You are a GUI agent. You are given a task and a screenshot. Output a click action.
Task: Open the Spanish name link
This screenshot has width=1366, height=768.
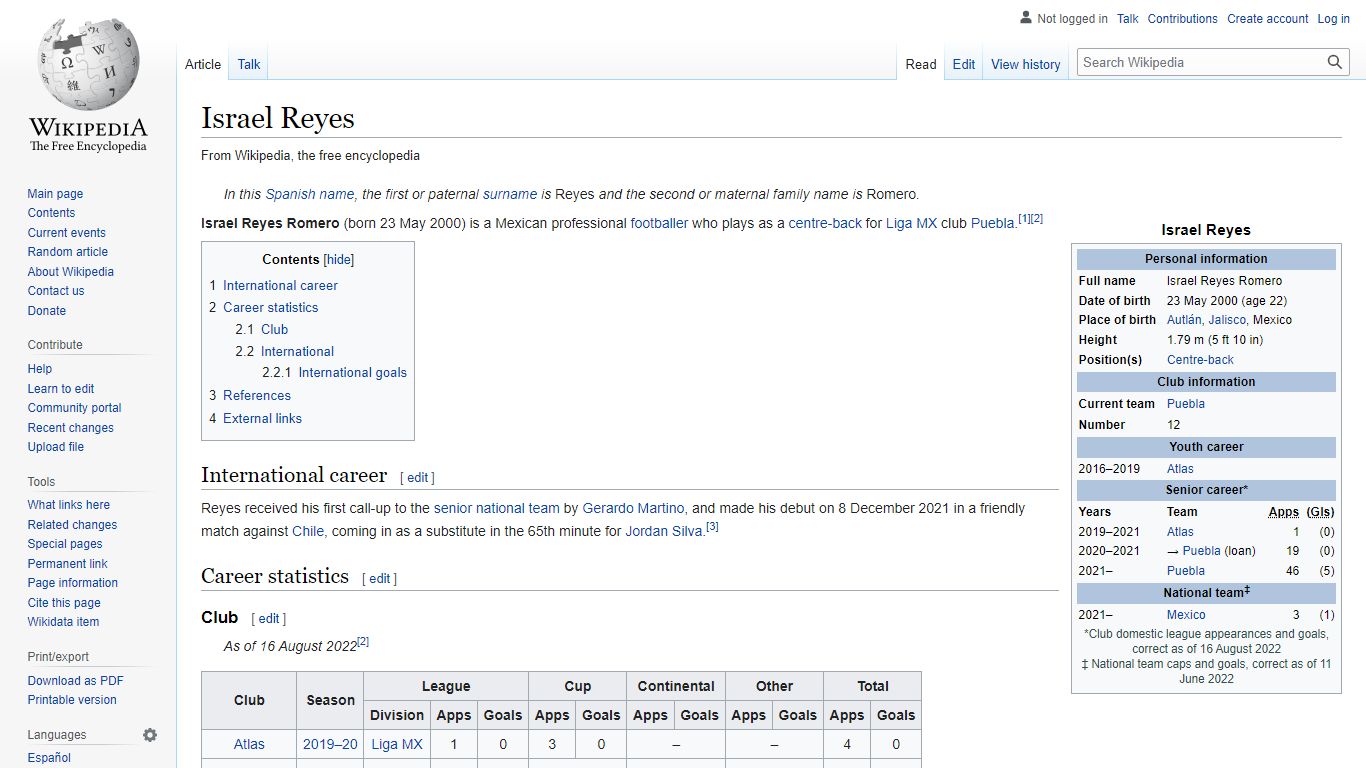click(310, 195)
